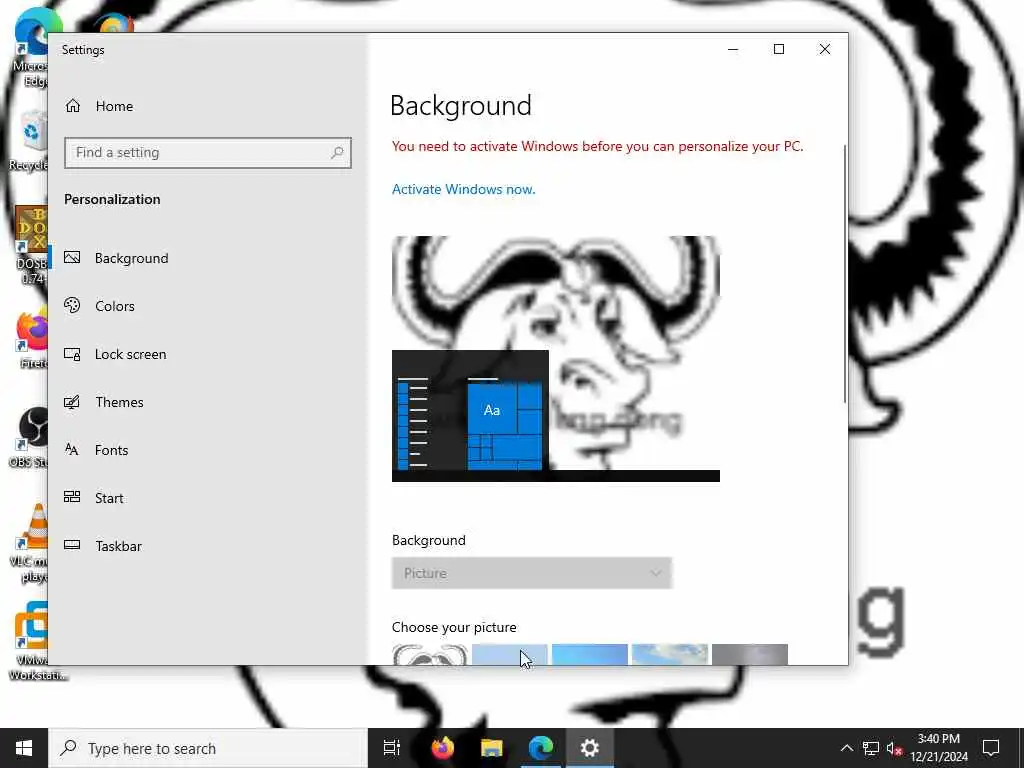This screenshot has width=1024, height=768.
Task: Open File Explorer from taskbar
Action: click(x=492, y=748)
